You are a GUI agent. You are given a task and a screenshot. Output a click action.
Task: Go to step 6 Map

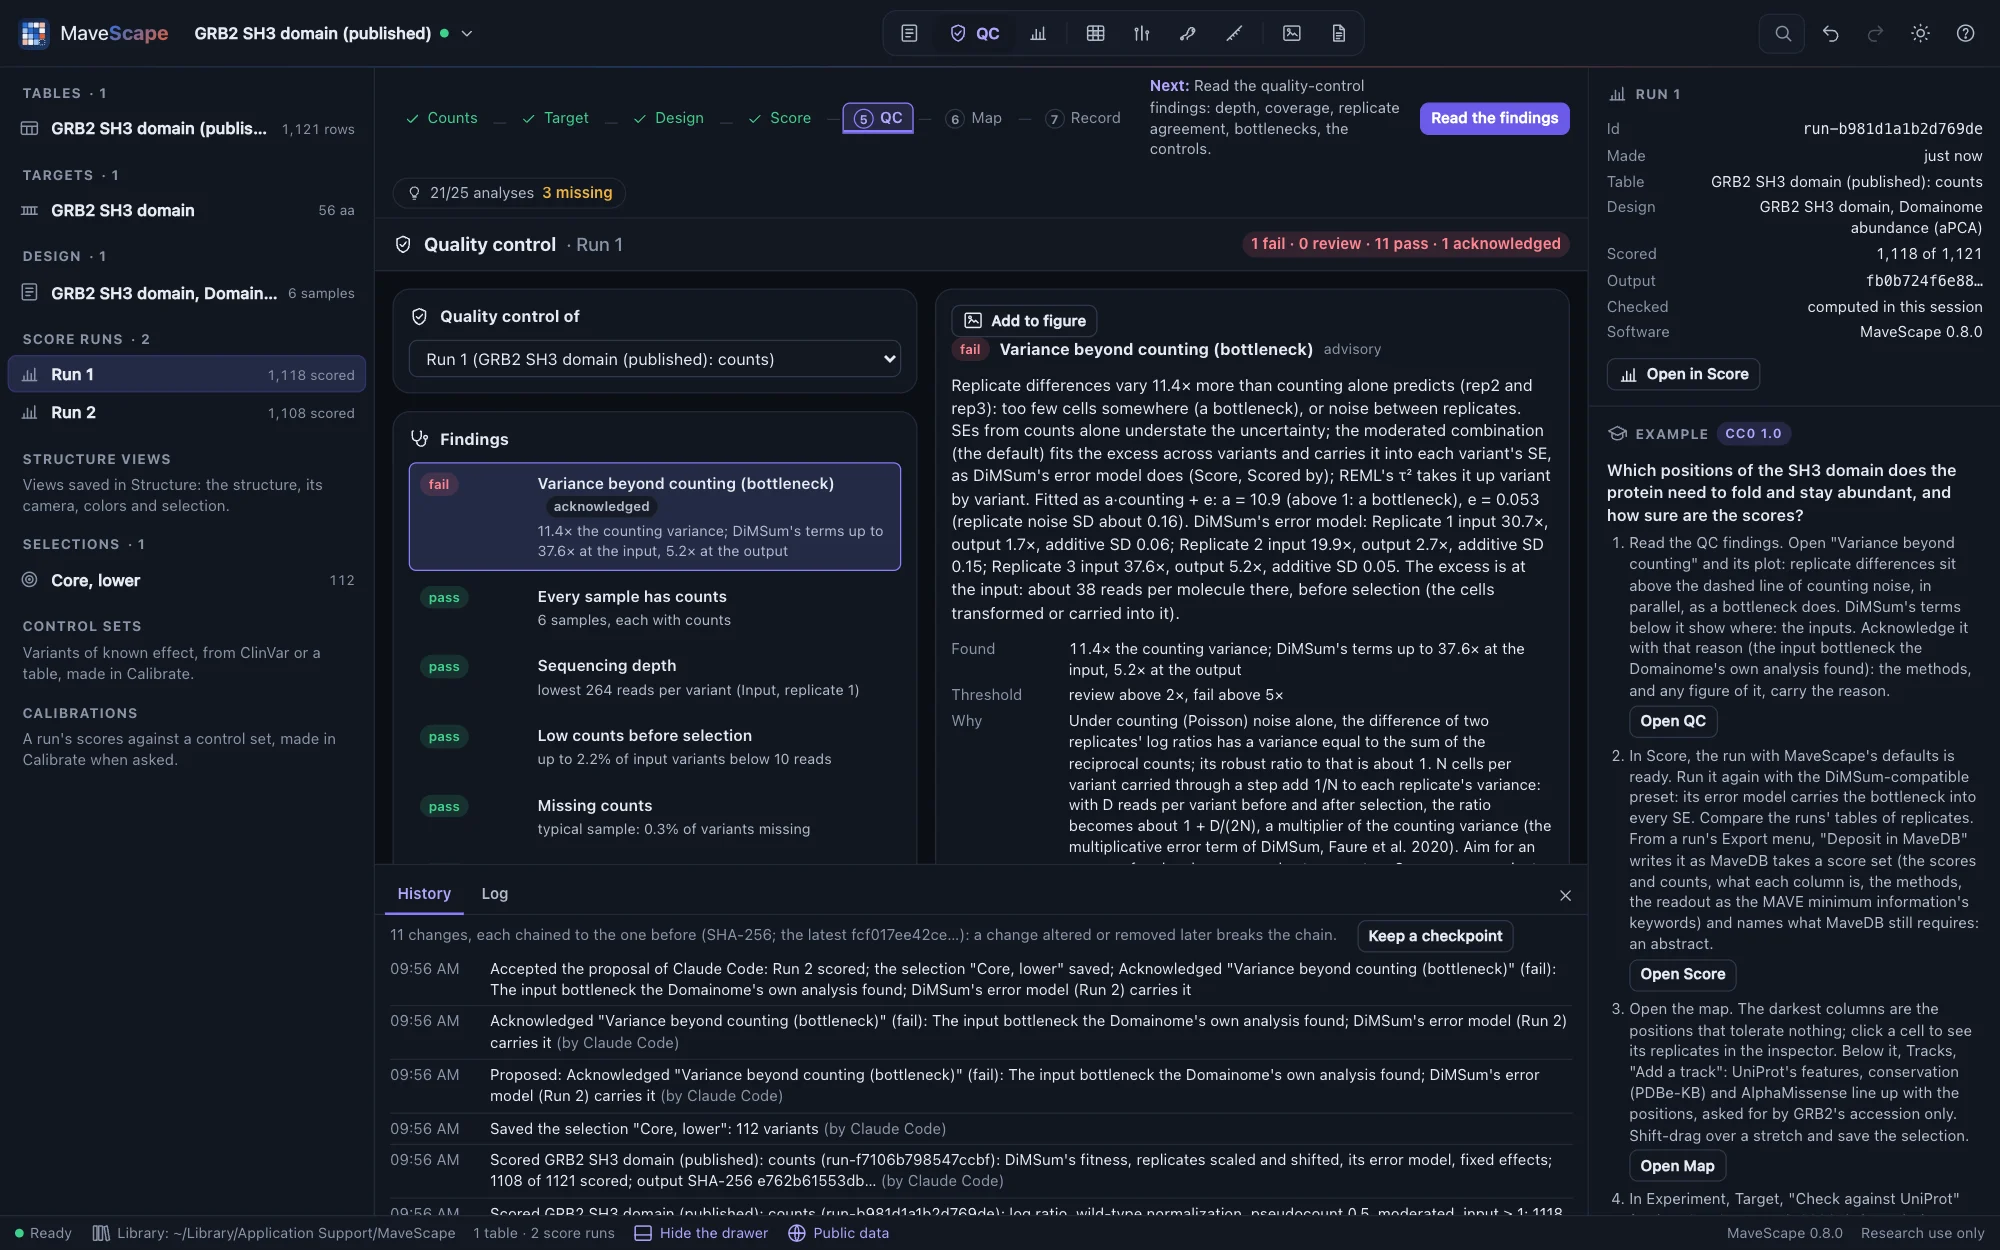point(974,118)
